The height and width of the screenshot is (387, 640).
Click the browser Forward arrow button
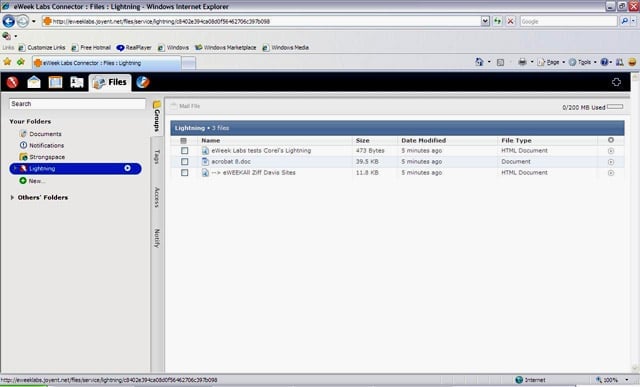coord(23,21)
